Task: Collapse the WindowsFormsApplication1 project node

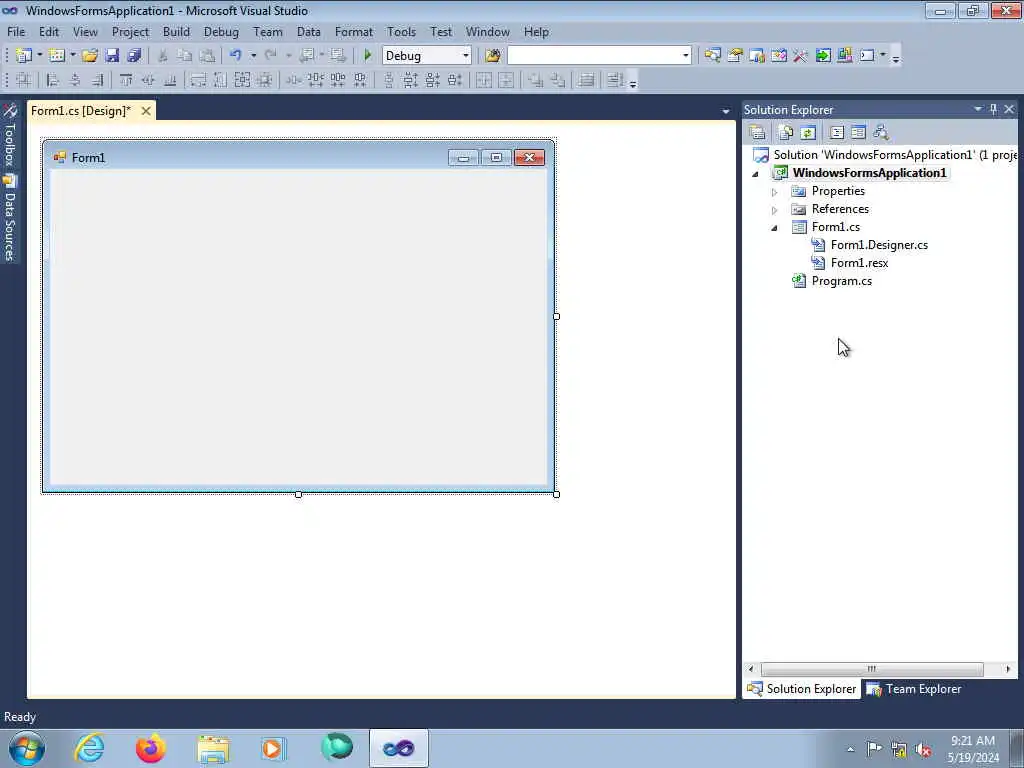Action: point(756,174)
